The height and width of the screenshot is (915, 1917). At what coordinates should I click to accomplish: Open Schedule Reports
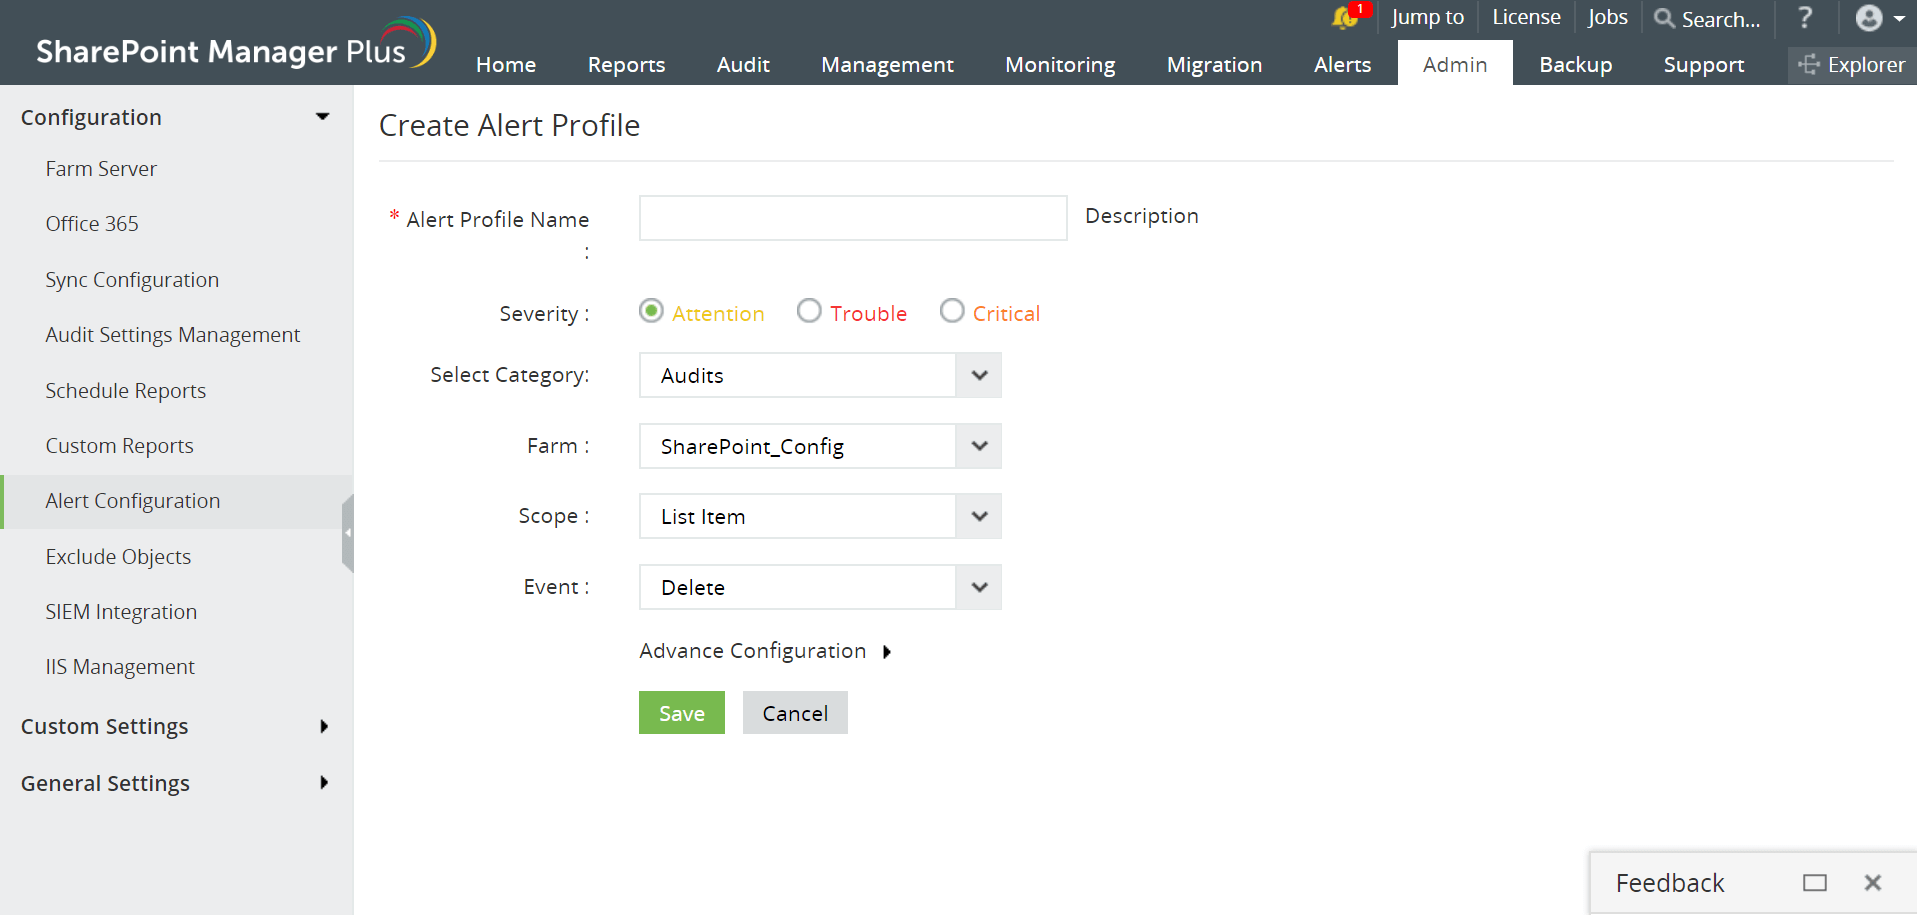click(x=126, y=391)
